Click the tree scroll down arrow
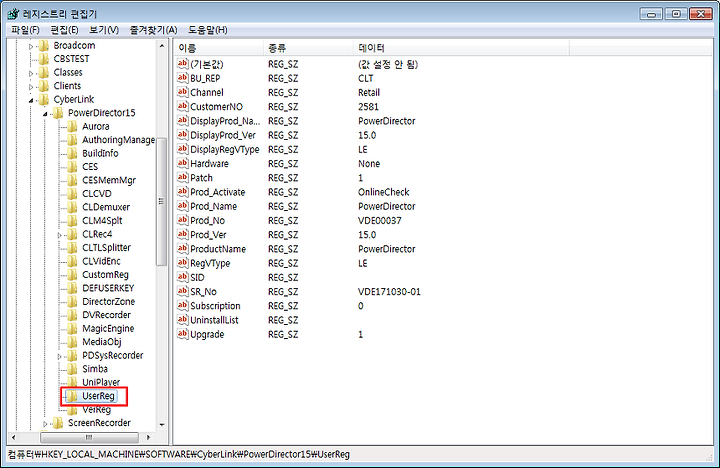The width and height of the screenshot is (720, 468). [162, 425]
